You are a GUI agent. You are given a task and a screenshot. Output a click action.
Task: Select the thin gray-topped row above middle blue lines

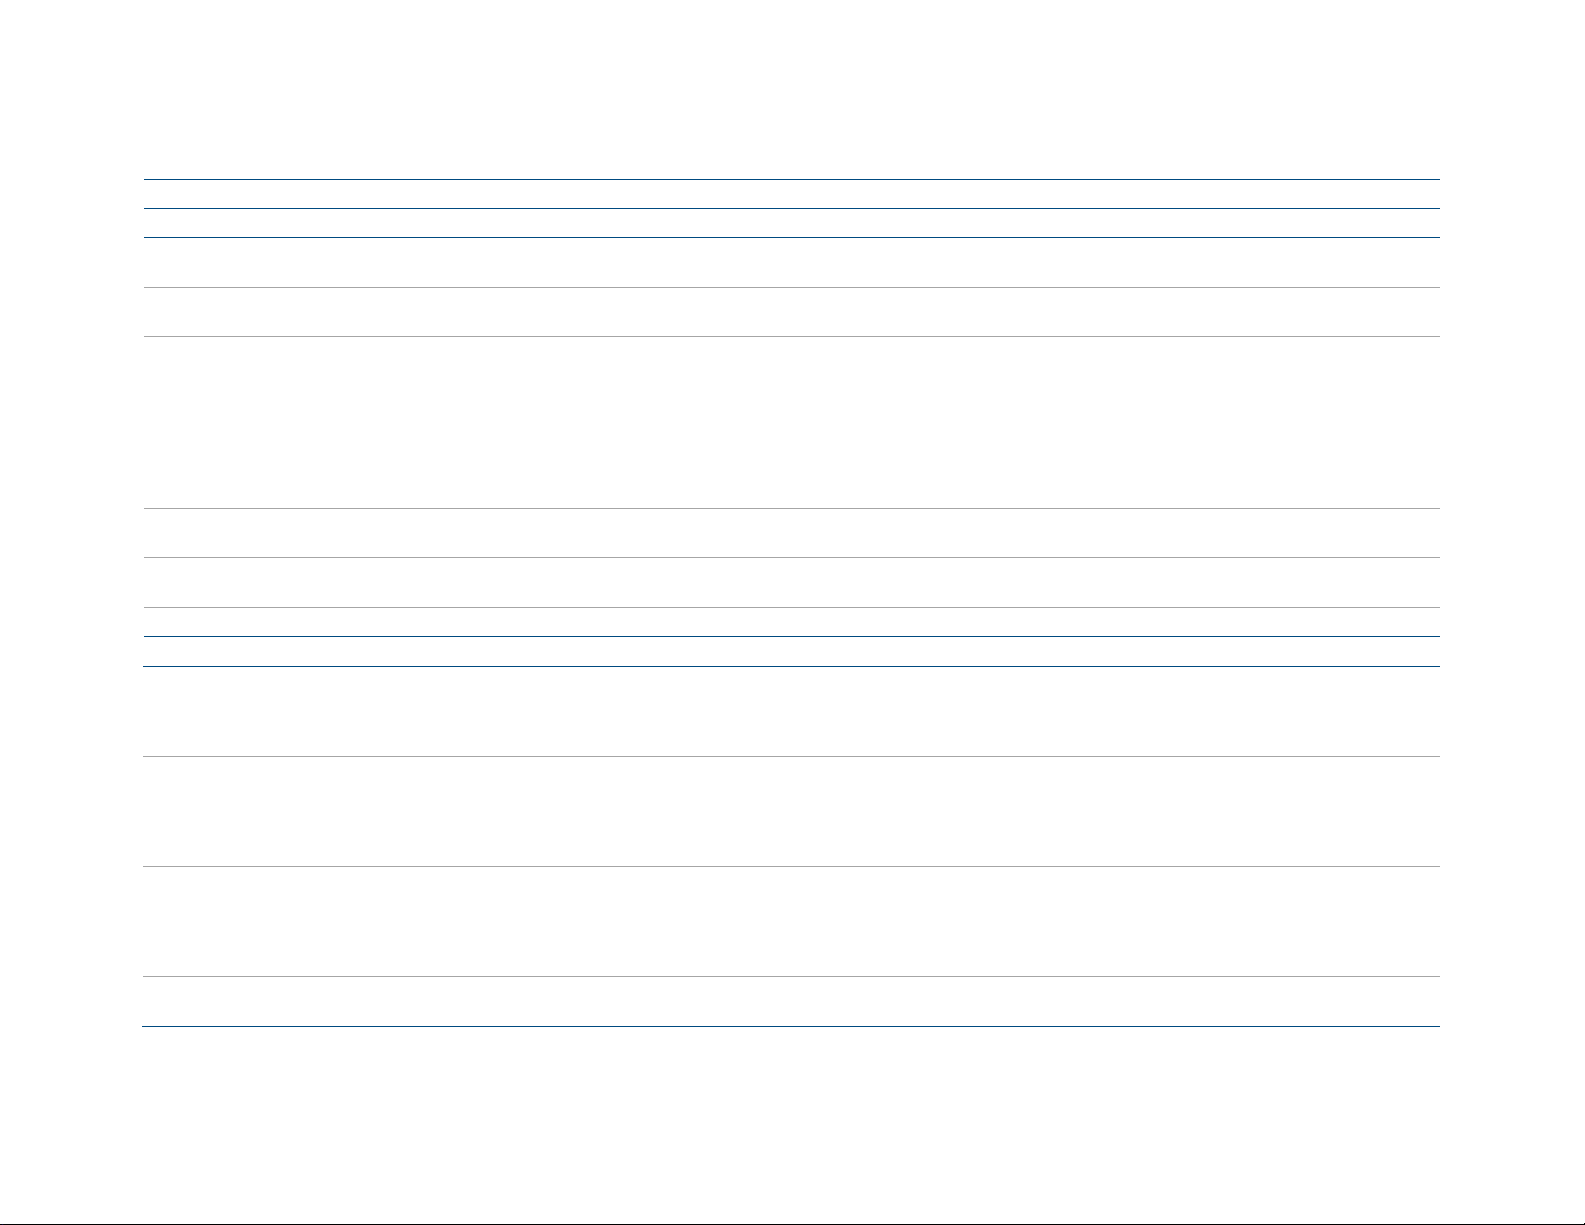(791, 622)
